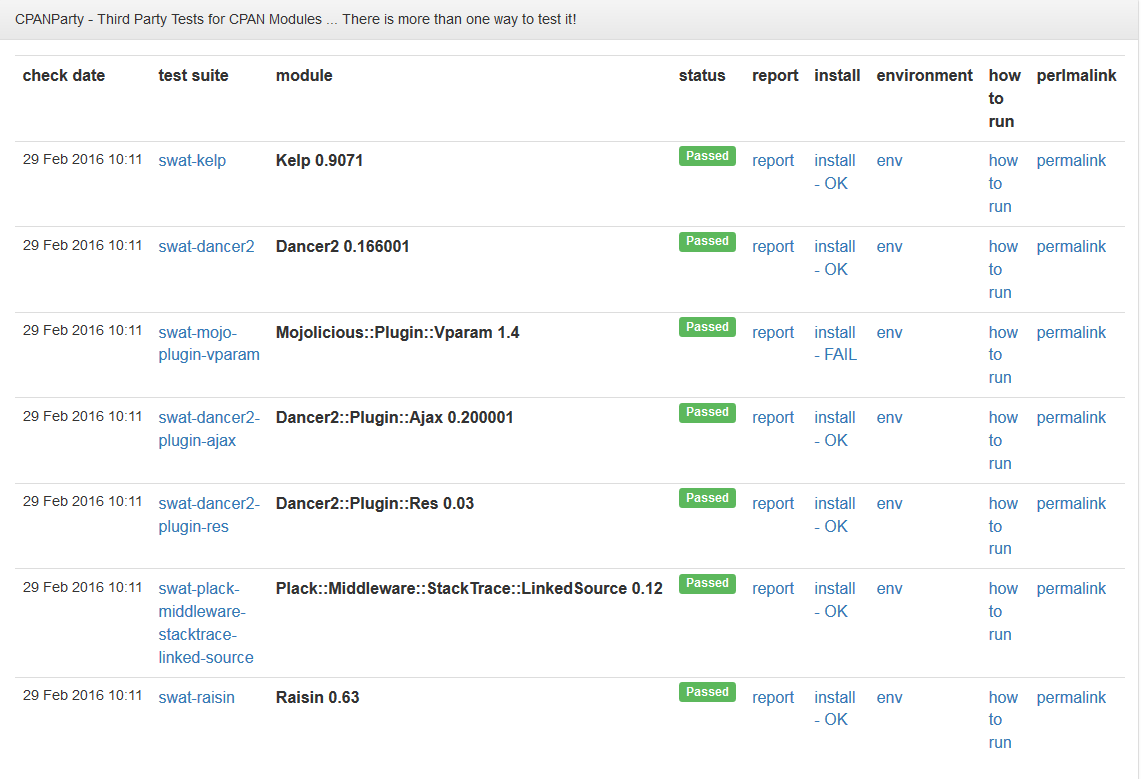Click check date in swat-kelp row
This screenshot has height=779, width=1141.
point(82,159)
